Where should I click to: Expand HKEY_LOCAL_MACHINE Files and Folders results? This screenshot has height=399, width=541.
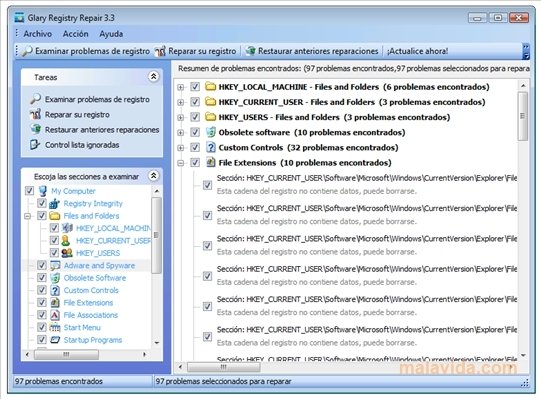point(180,87)
